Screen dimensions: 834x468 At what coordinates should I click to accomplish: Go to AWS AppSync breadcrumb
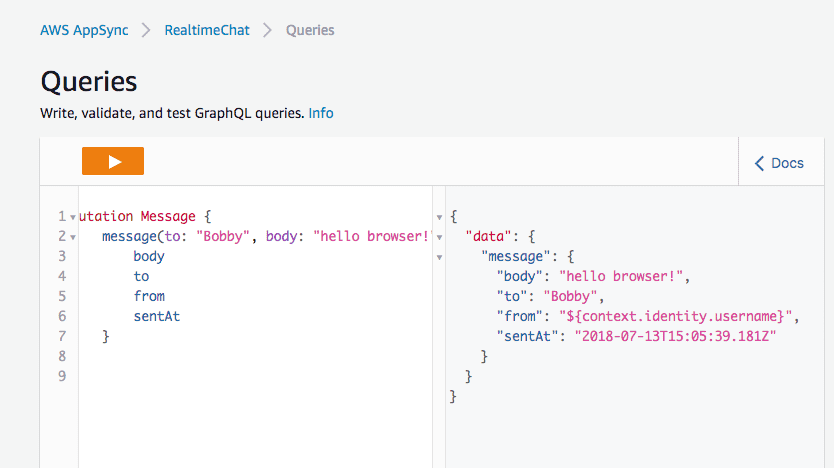[83, 30]
